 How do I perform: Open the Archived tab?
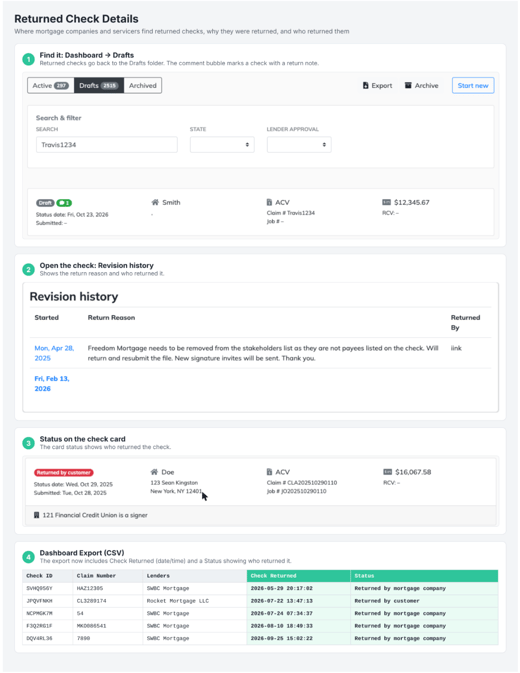tap(143, 85)
